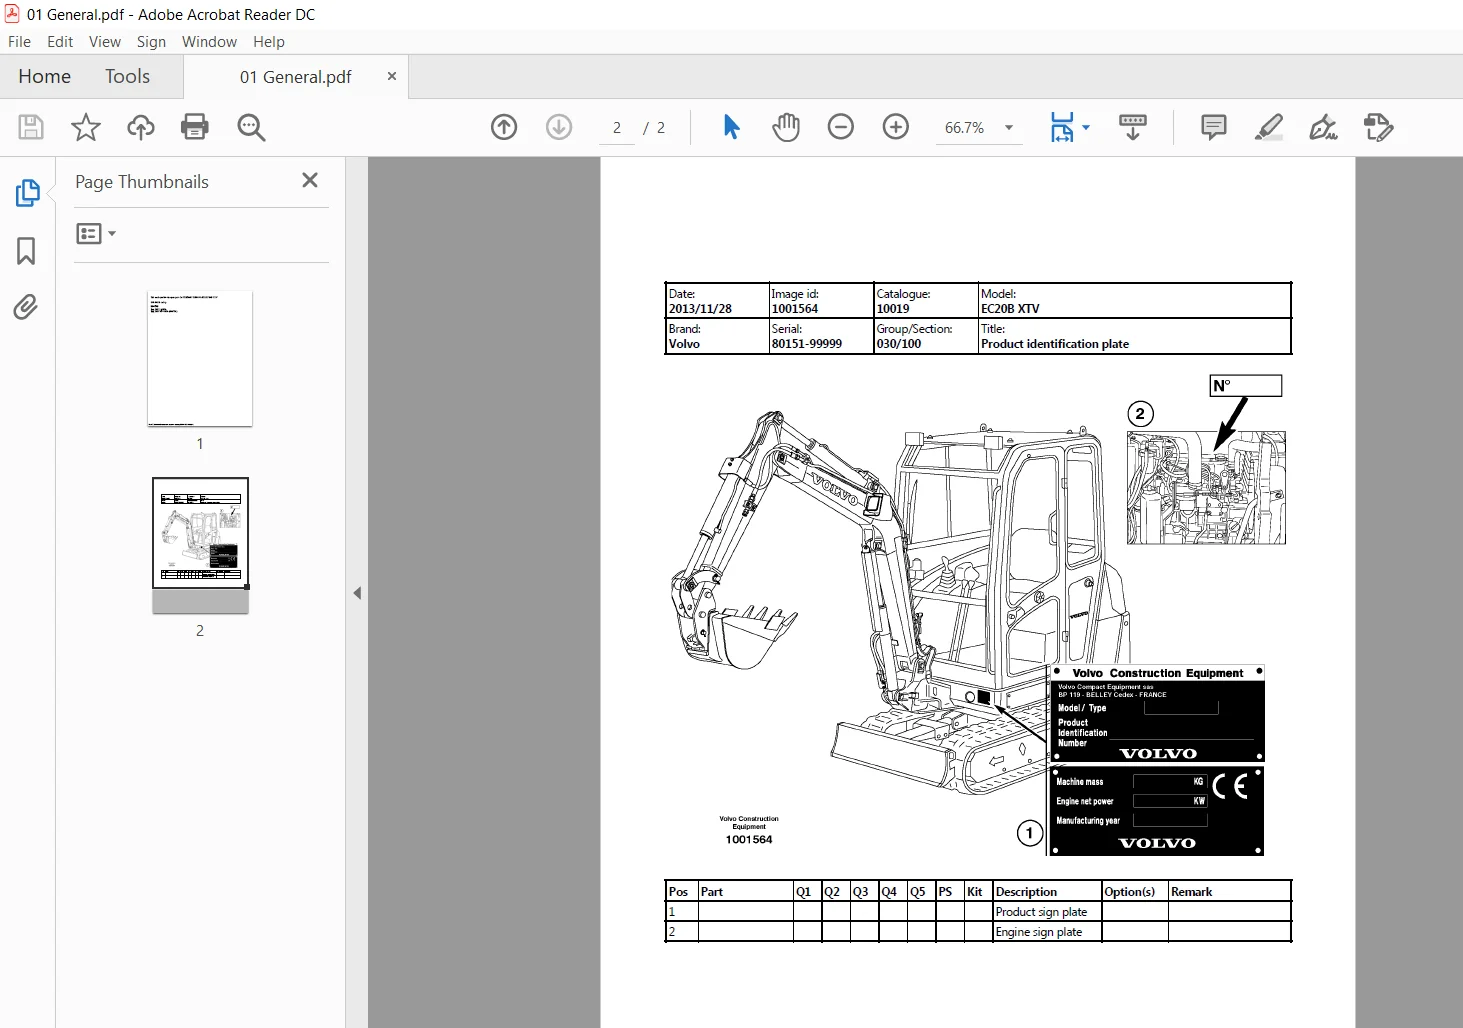The height and width of the screenshot is (1028, 1463).
Task: Click the current page number field
Action: click(617, 128)
